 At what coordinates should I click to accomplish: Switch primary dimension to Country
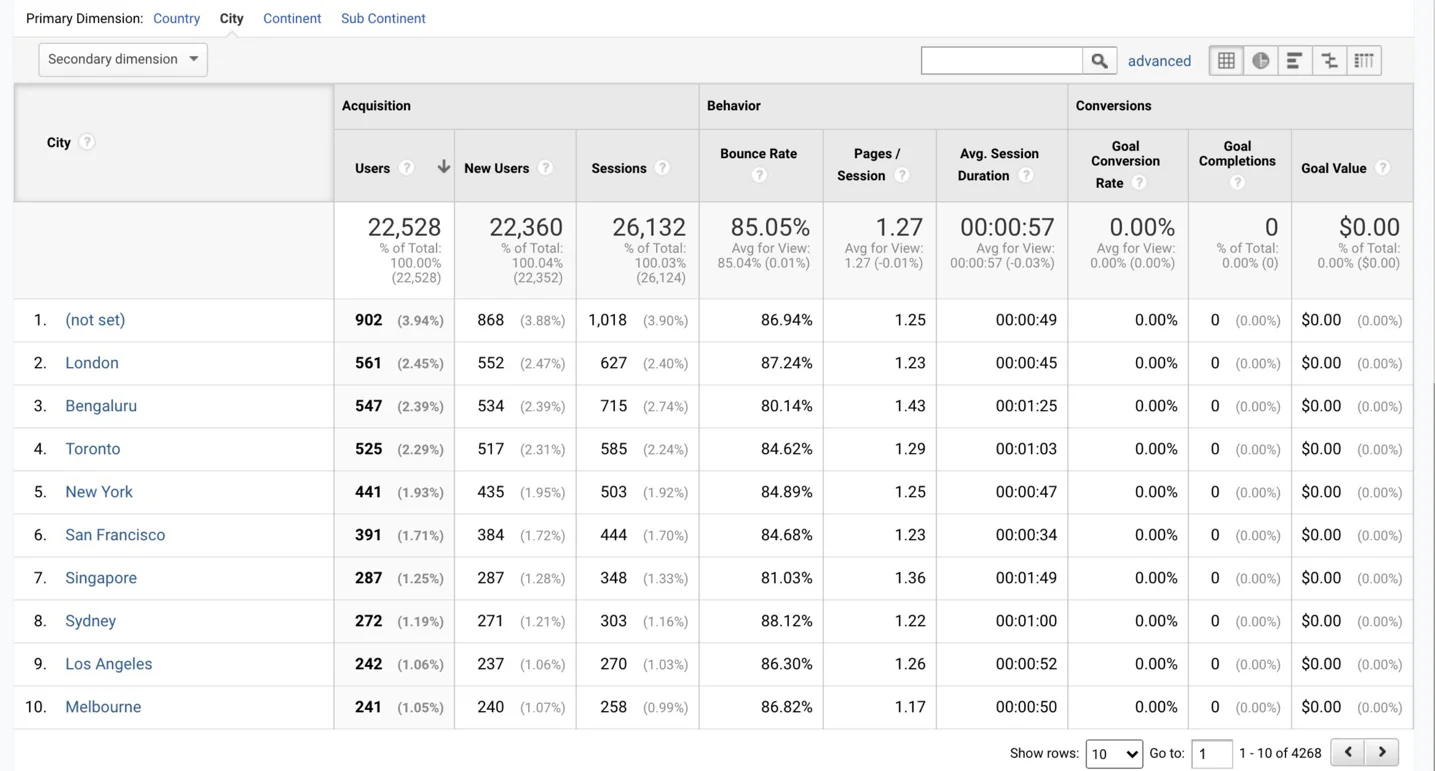[176, 18]
